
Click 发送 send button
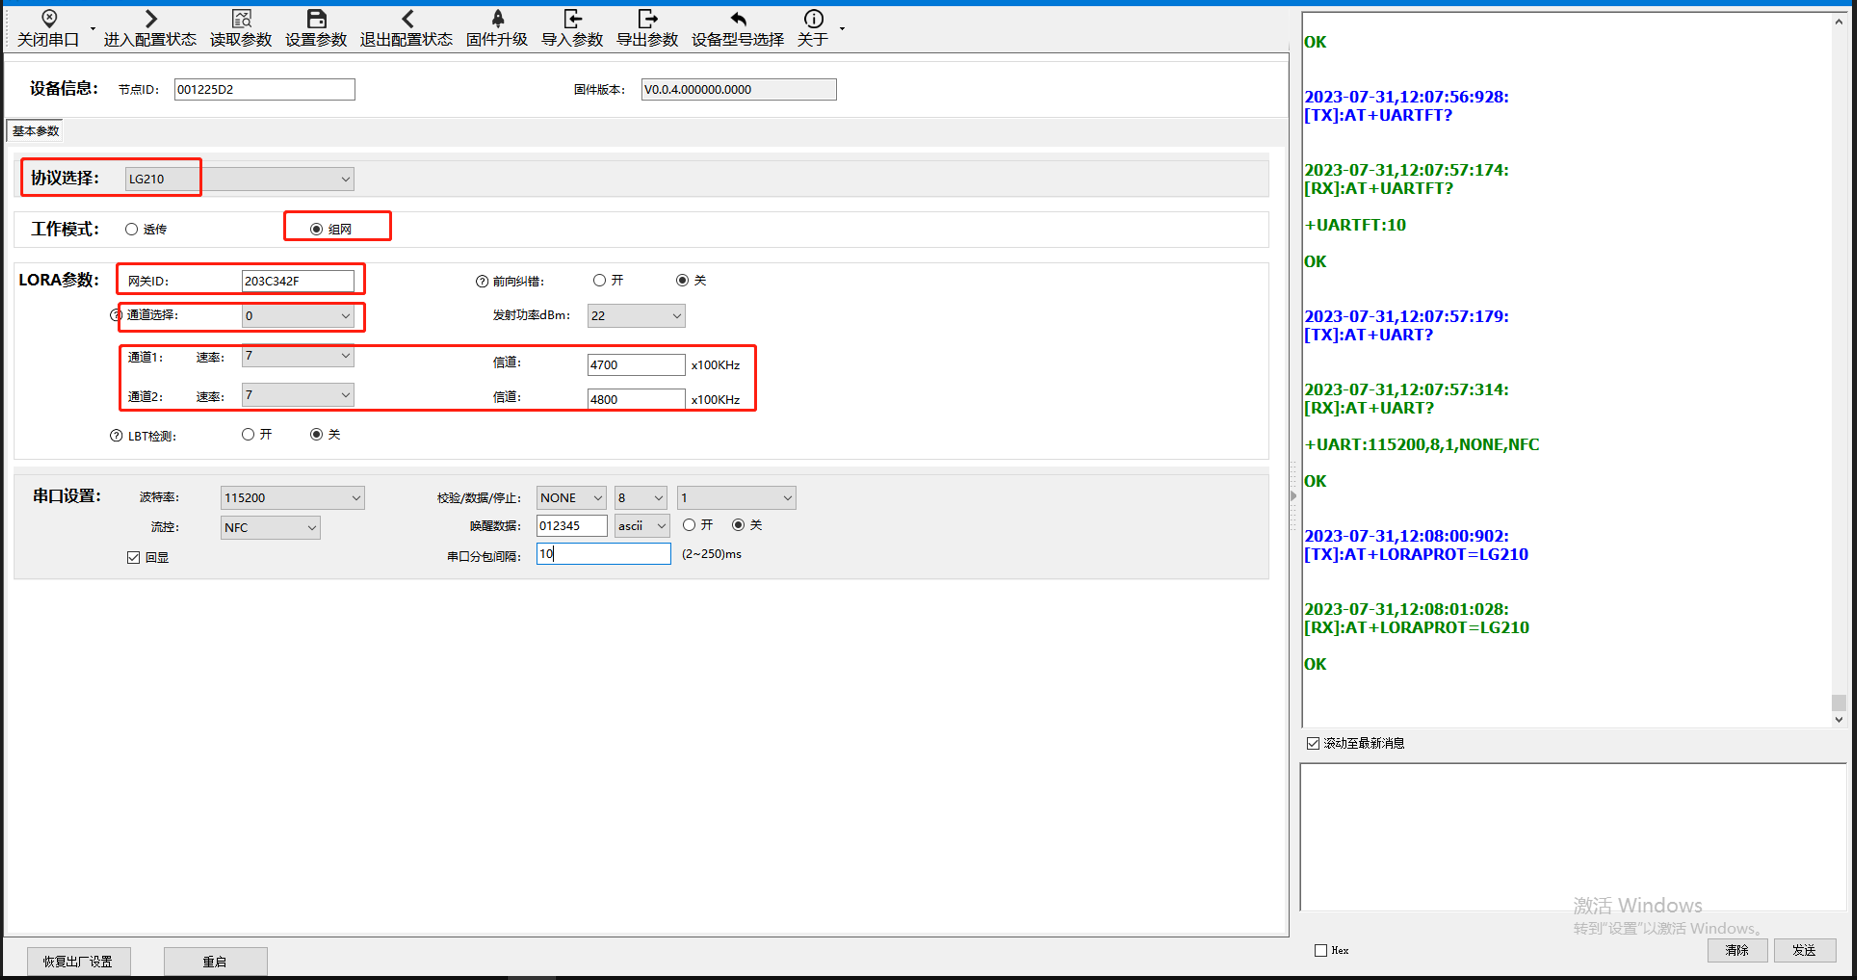click(x=1804, y=950)
